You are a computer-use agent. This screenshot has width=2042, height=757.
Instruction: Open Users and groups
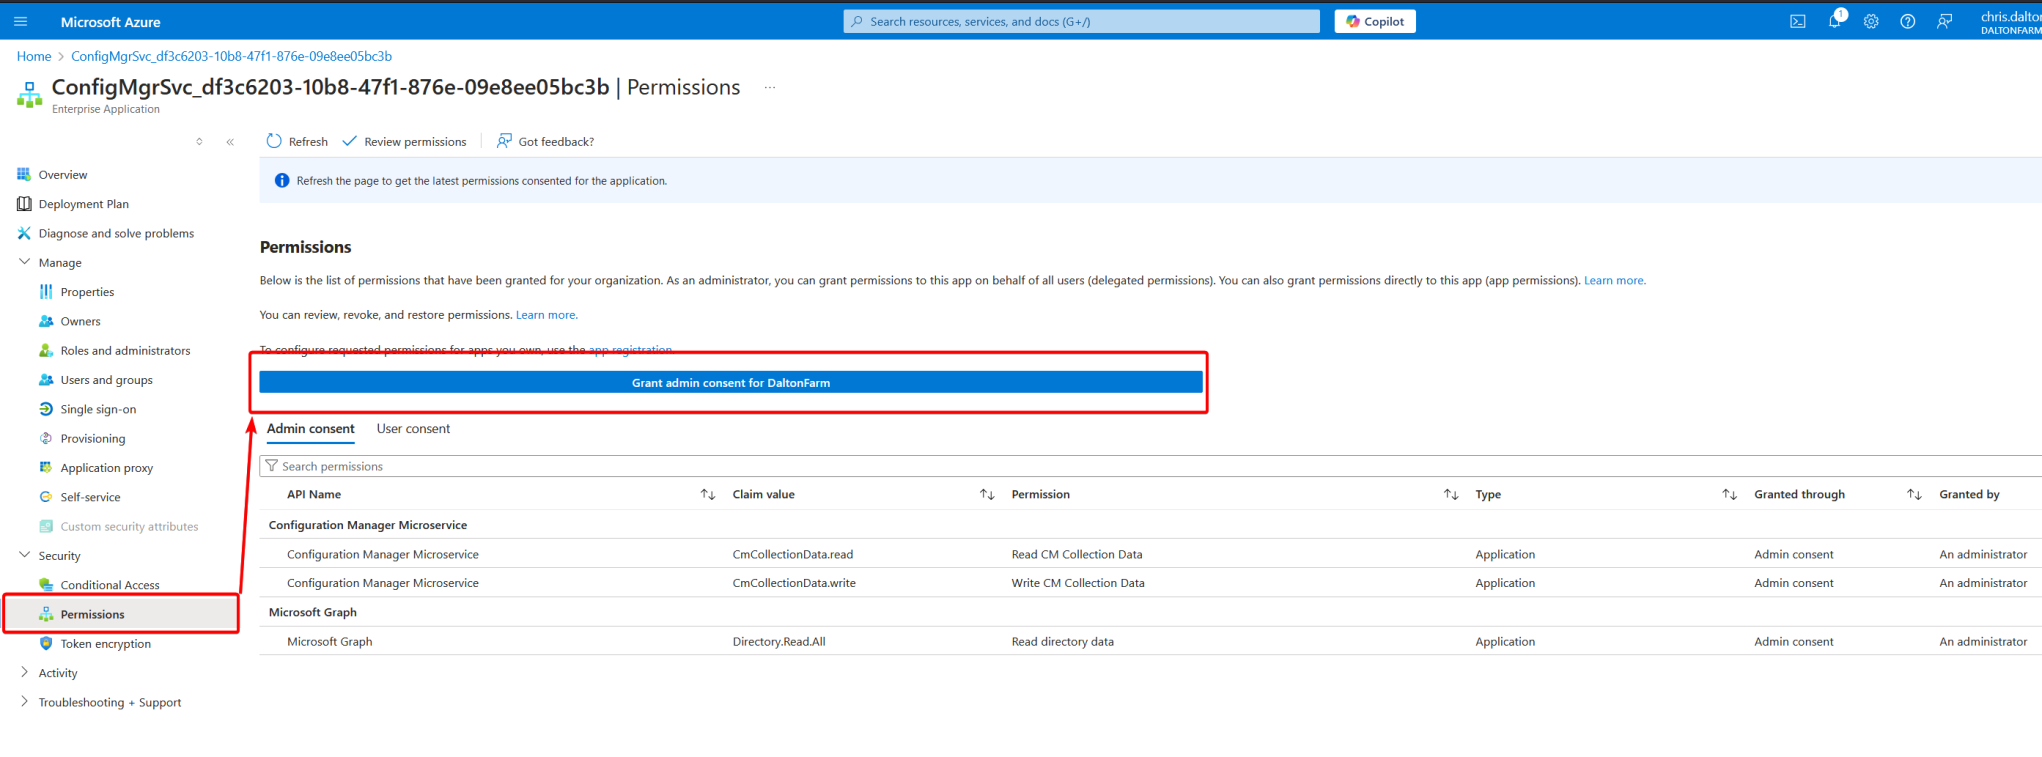(106, 380)
